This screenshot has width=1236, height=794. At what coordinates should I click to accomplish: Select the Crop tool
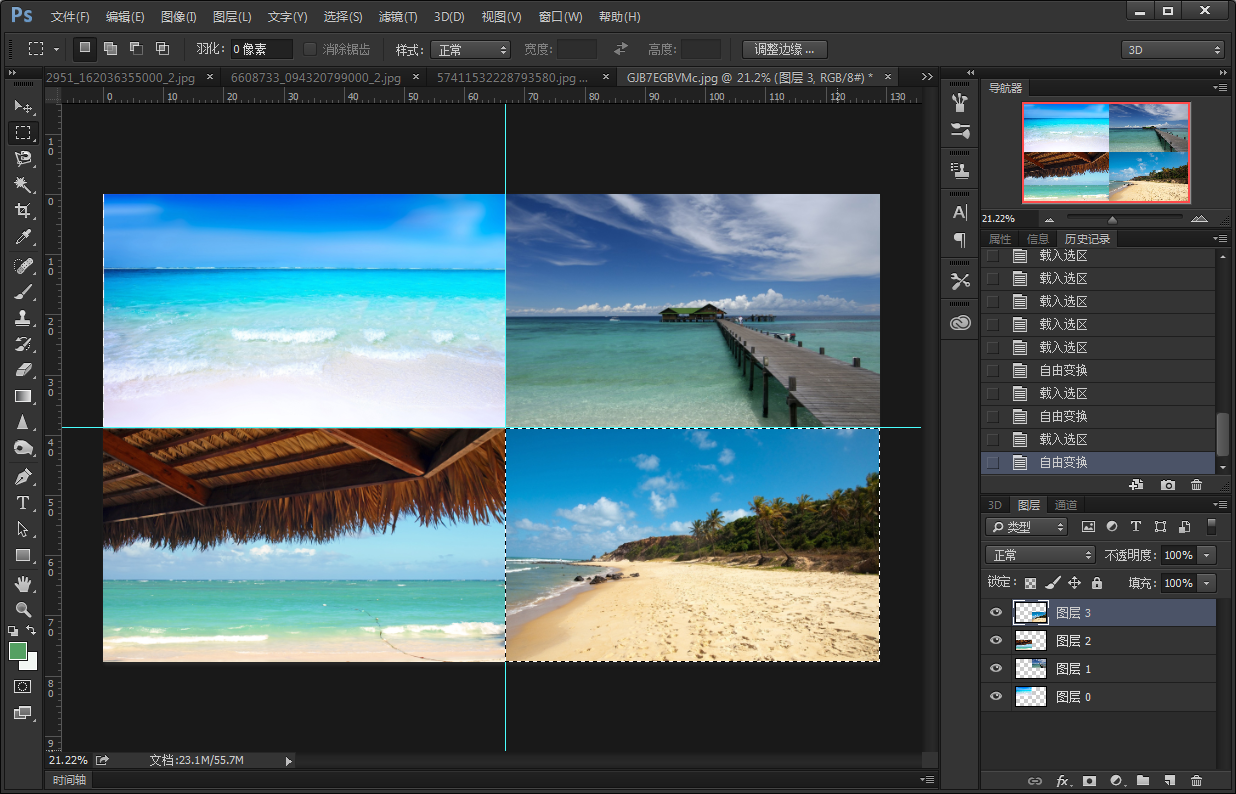pos(23,211)
